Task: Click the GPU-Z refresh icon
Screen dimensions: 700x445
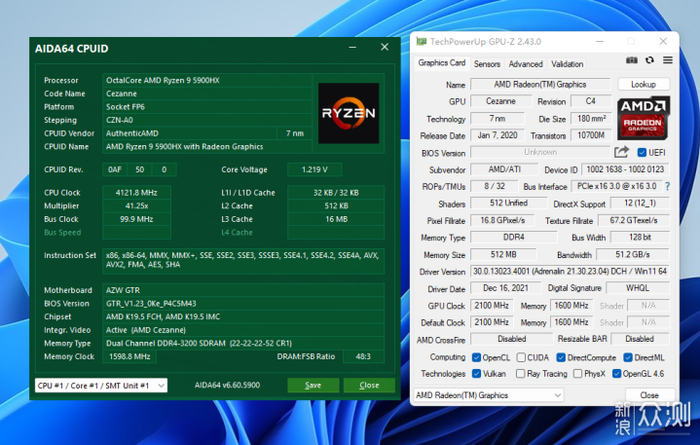Action: [x=649, y=62]
